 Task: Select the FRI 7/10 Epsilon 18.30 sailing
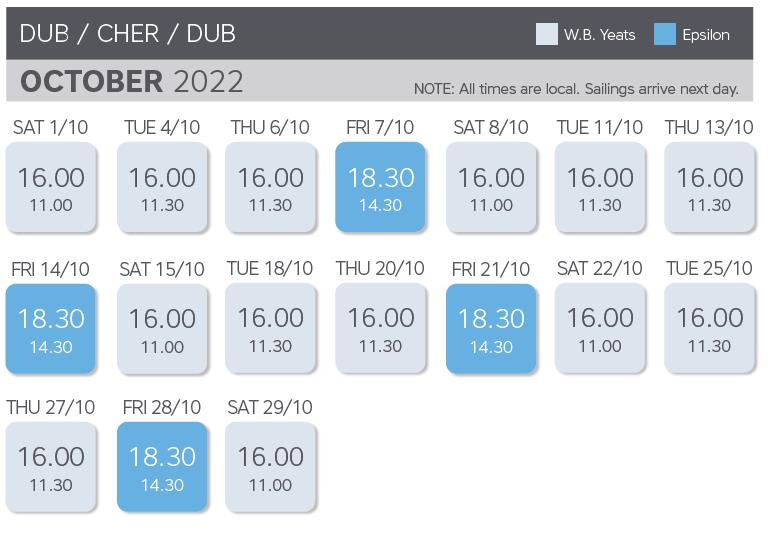pyautogui.click(x=380, y=187)
